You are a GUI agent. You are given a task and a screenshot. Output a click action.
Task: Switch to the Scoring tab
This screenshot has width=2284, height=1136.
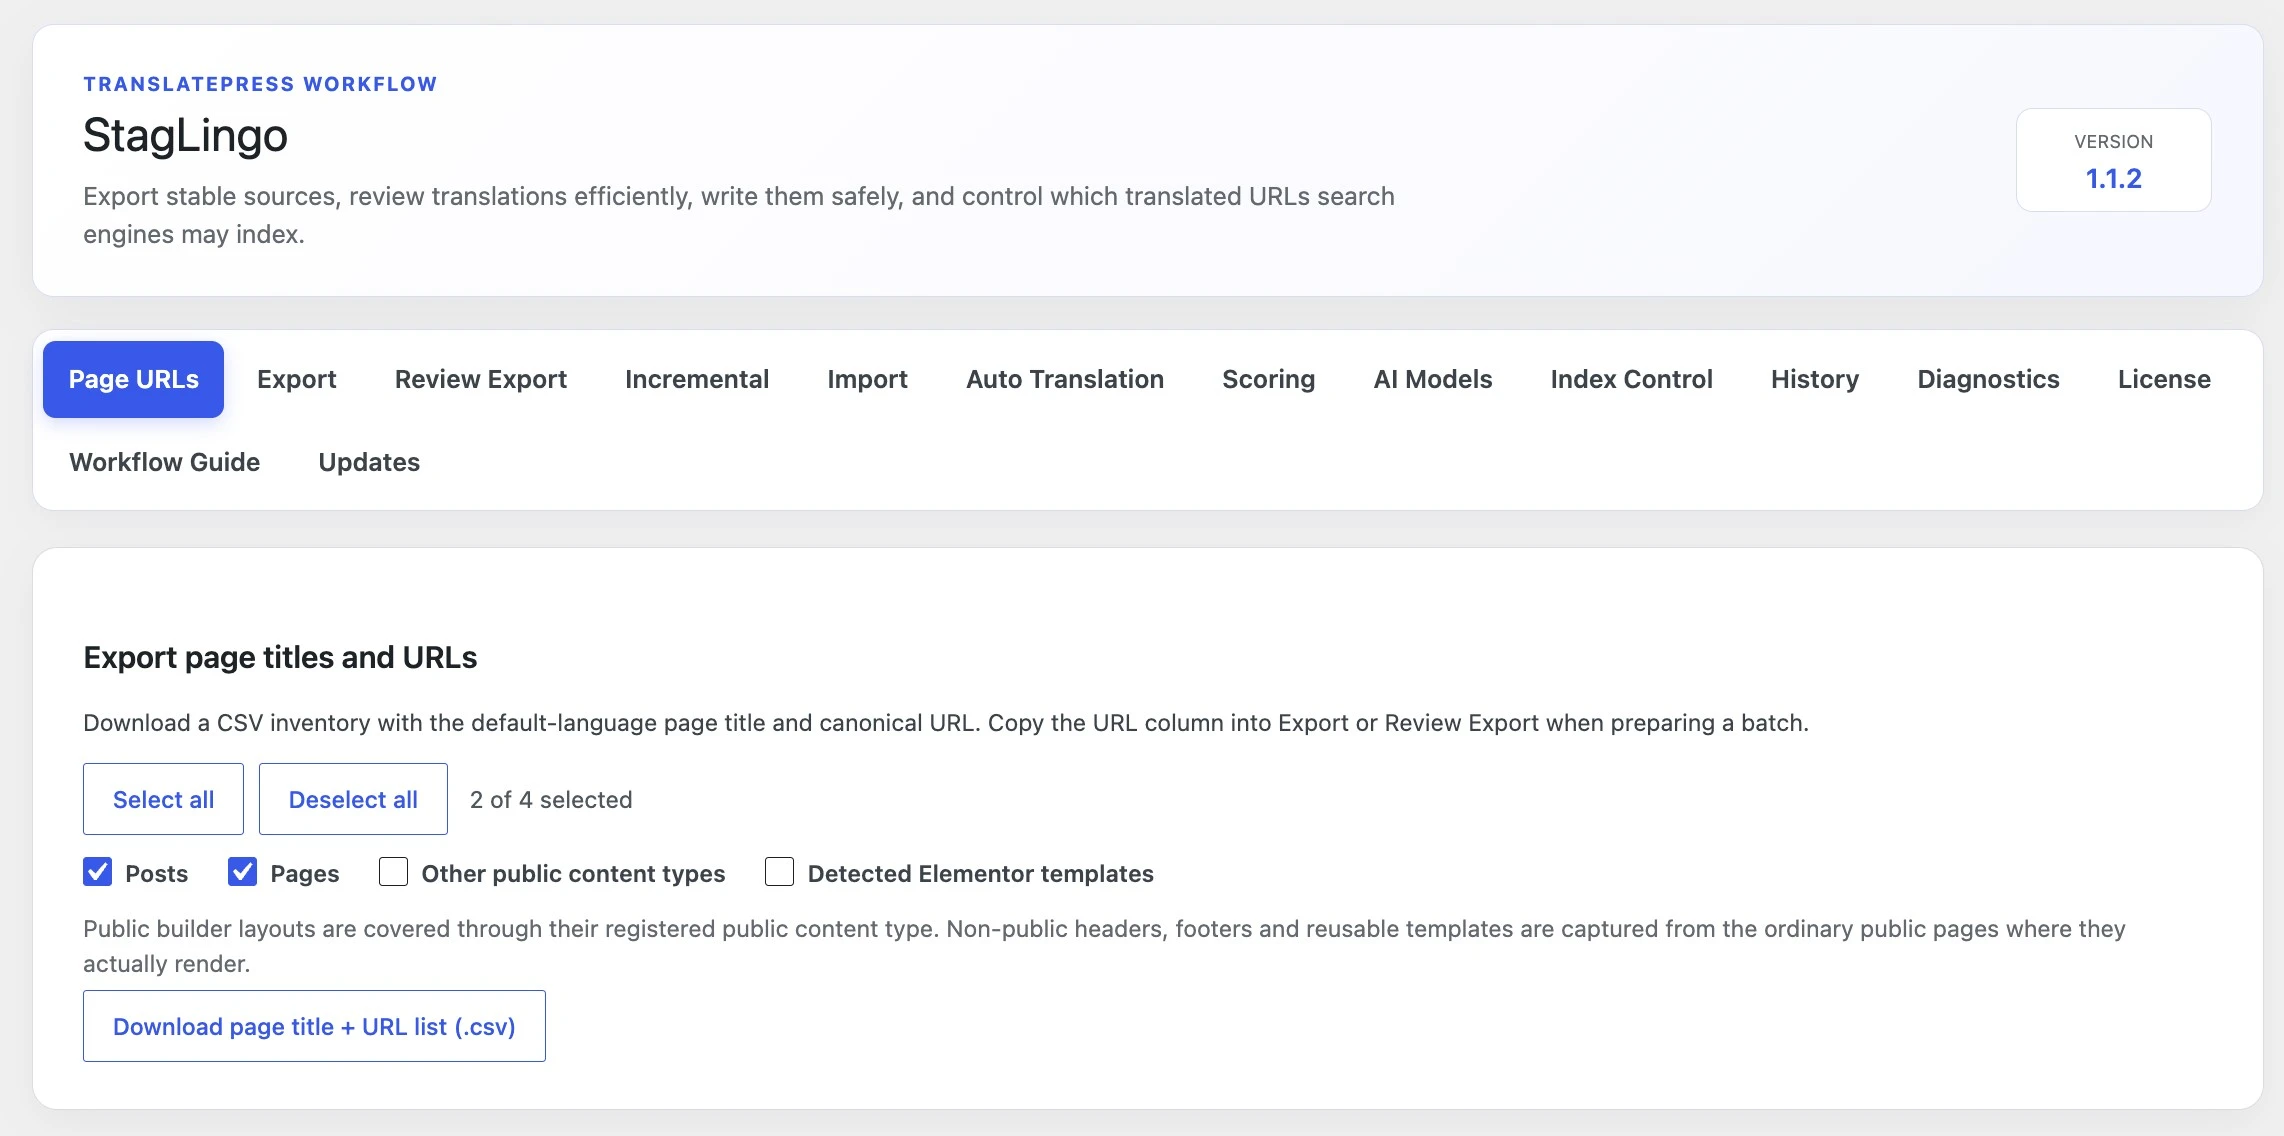pyautogui.click(x=1268, y=379)
